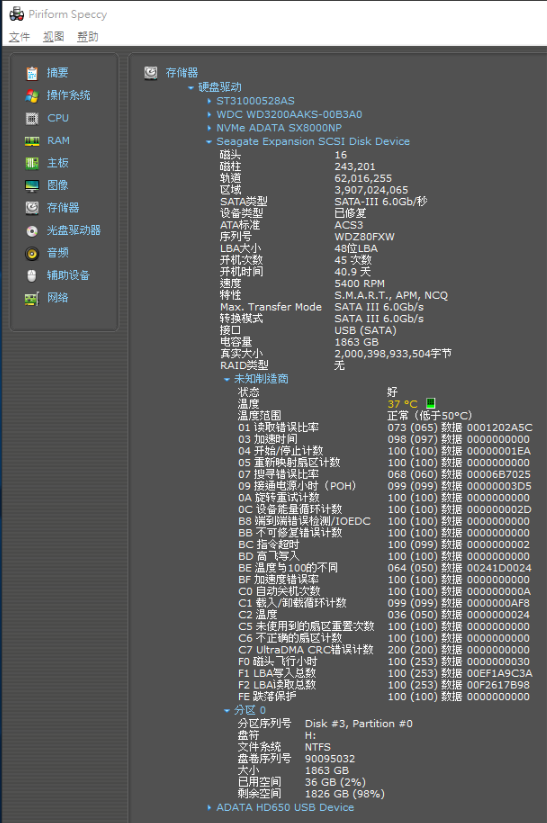The image size is (547, 823).
Task: Click the 5400 RPM speed value
Action: pyautogui.click(x=360, y=283)
